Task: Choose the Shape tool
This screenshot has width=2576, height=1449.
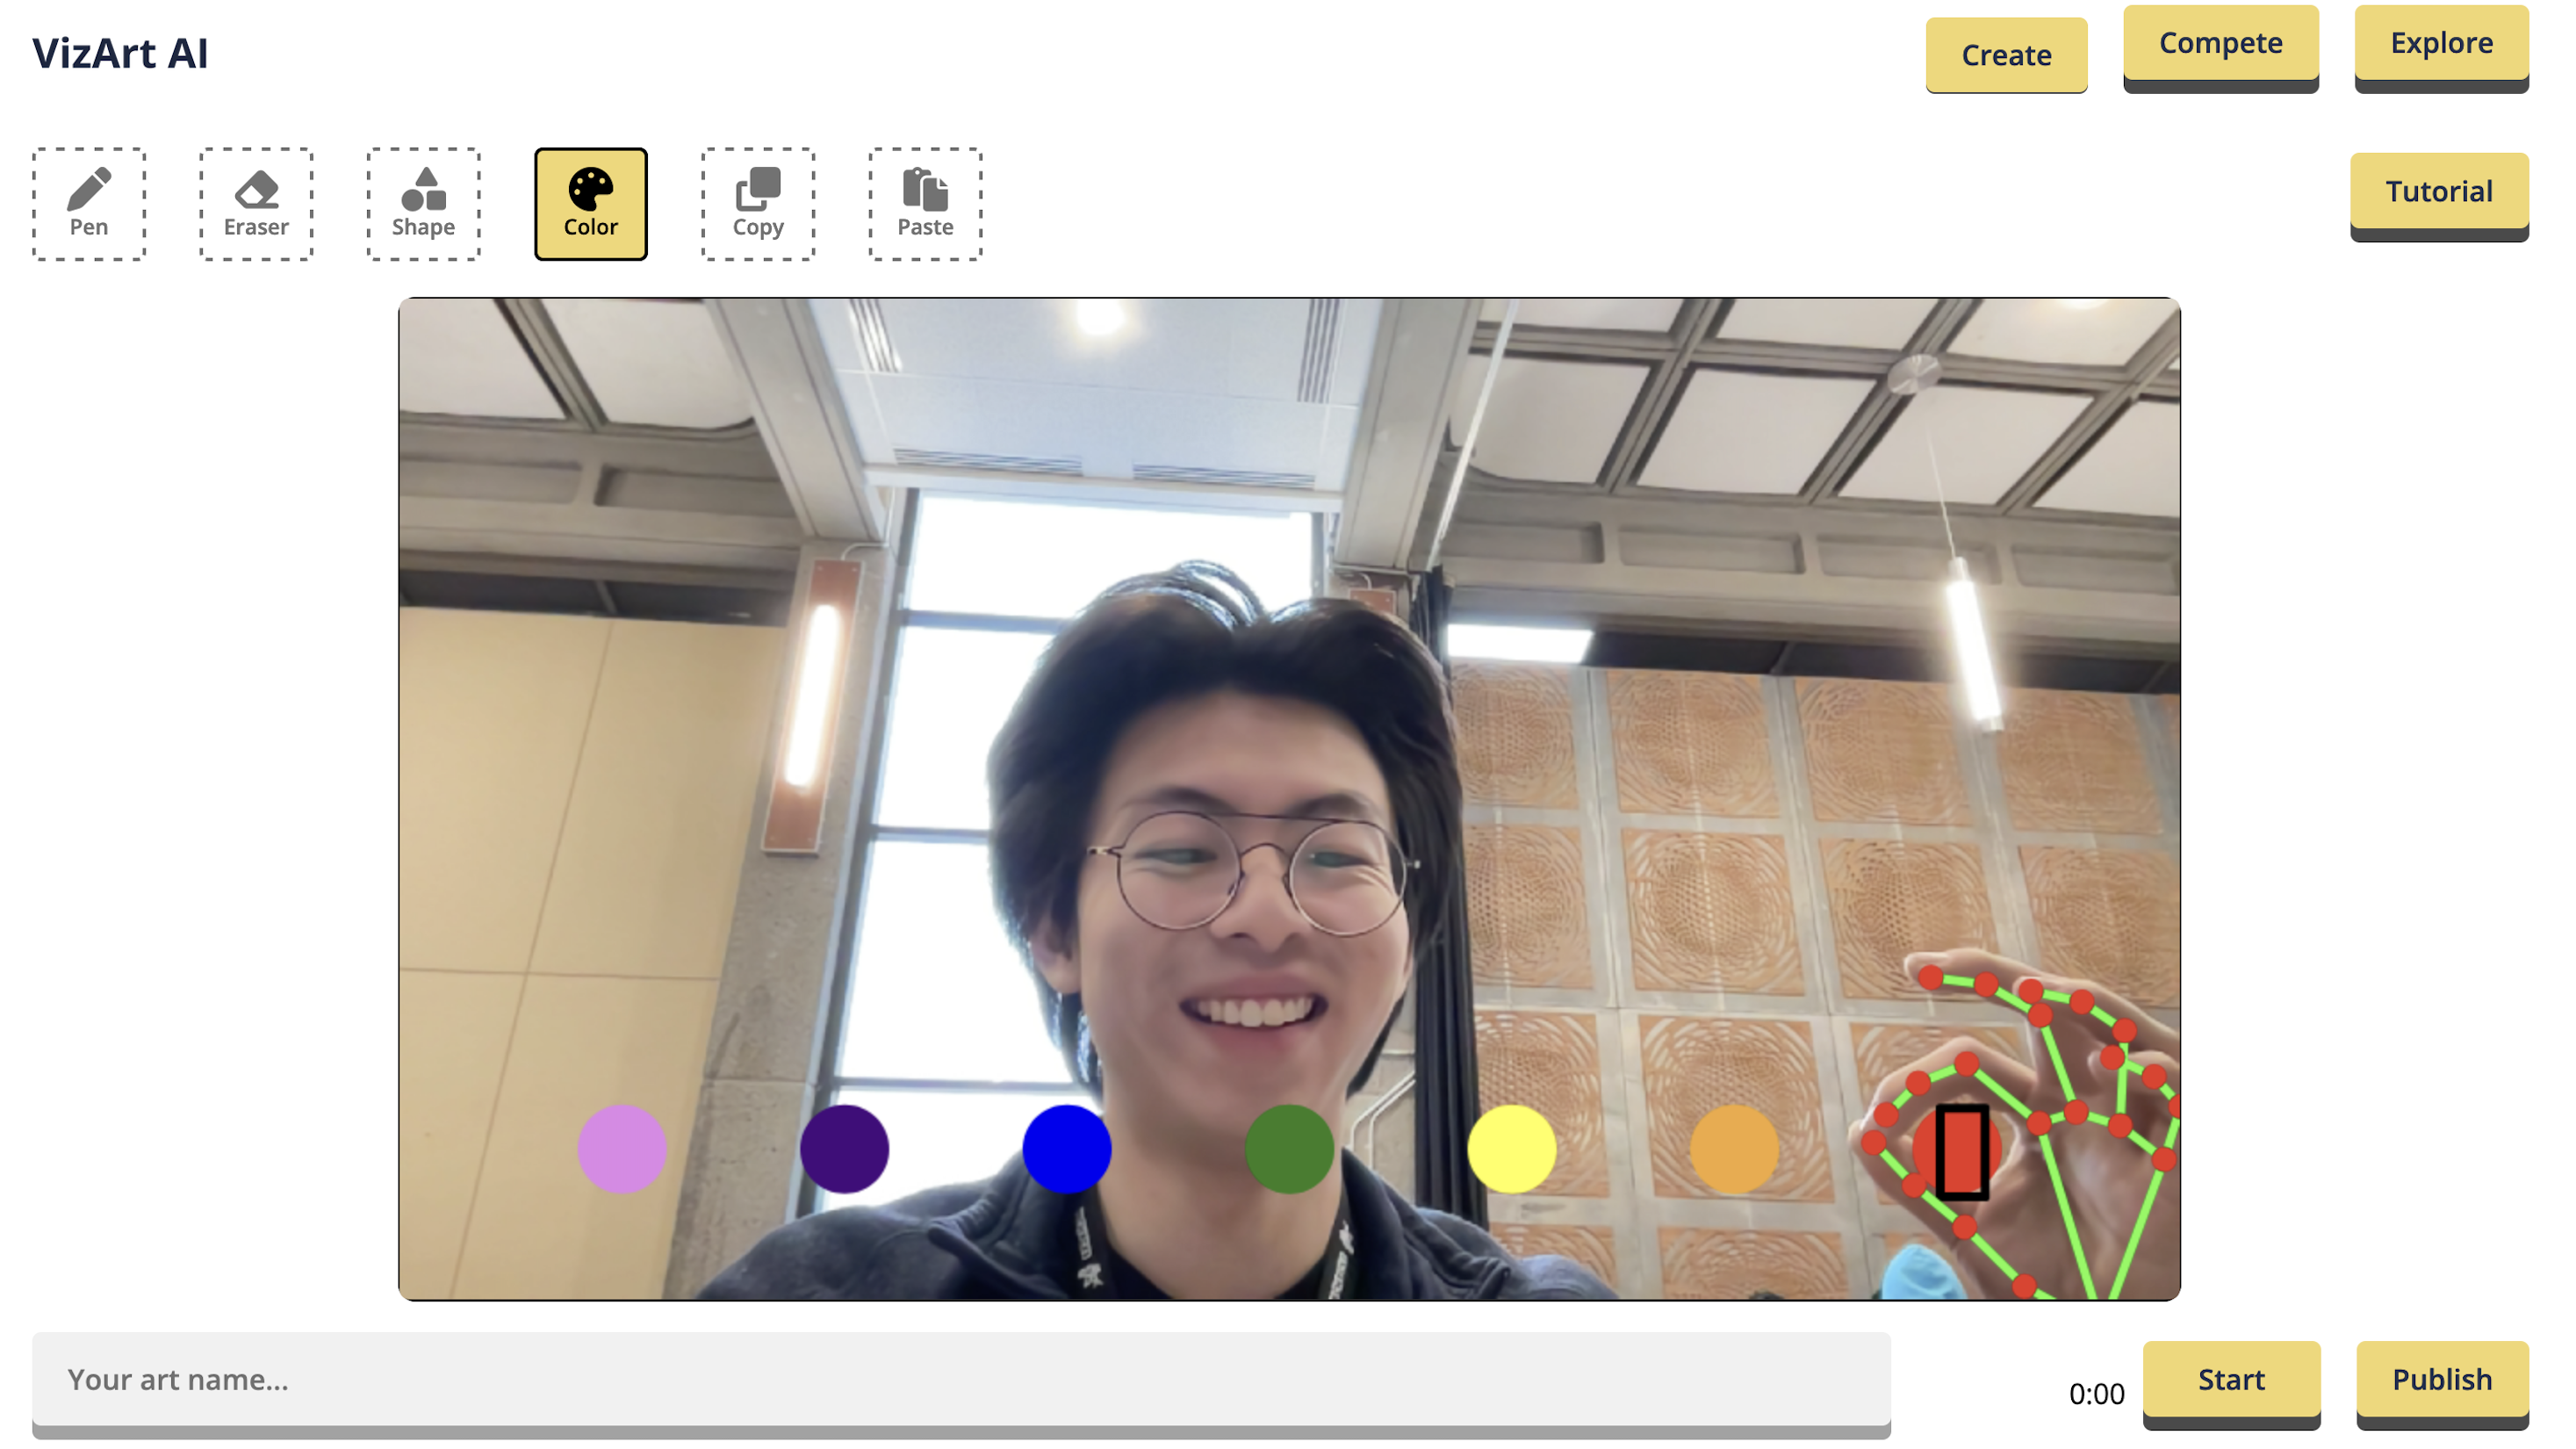Action: pos(423,204)
